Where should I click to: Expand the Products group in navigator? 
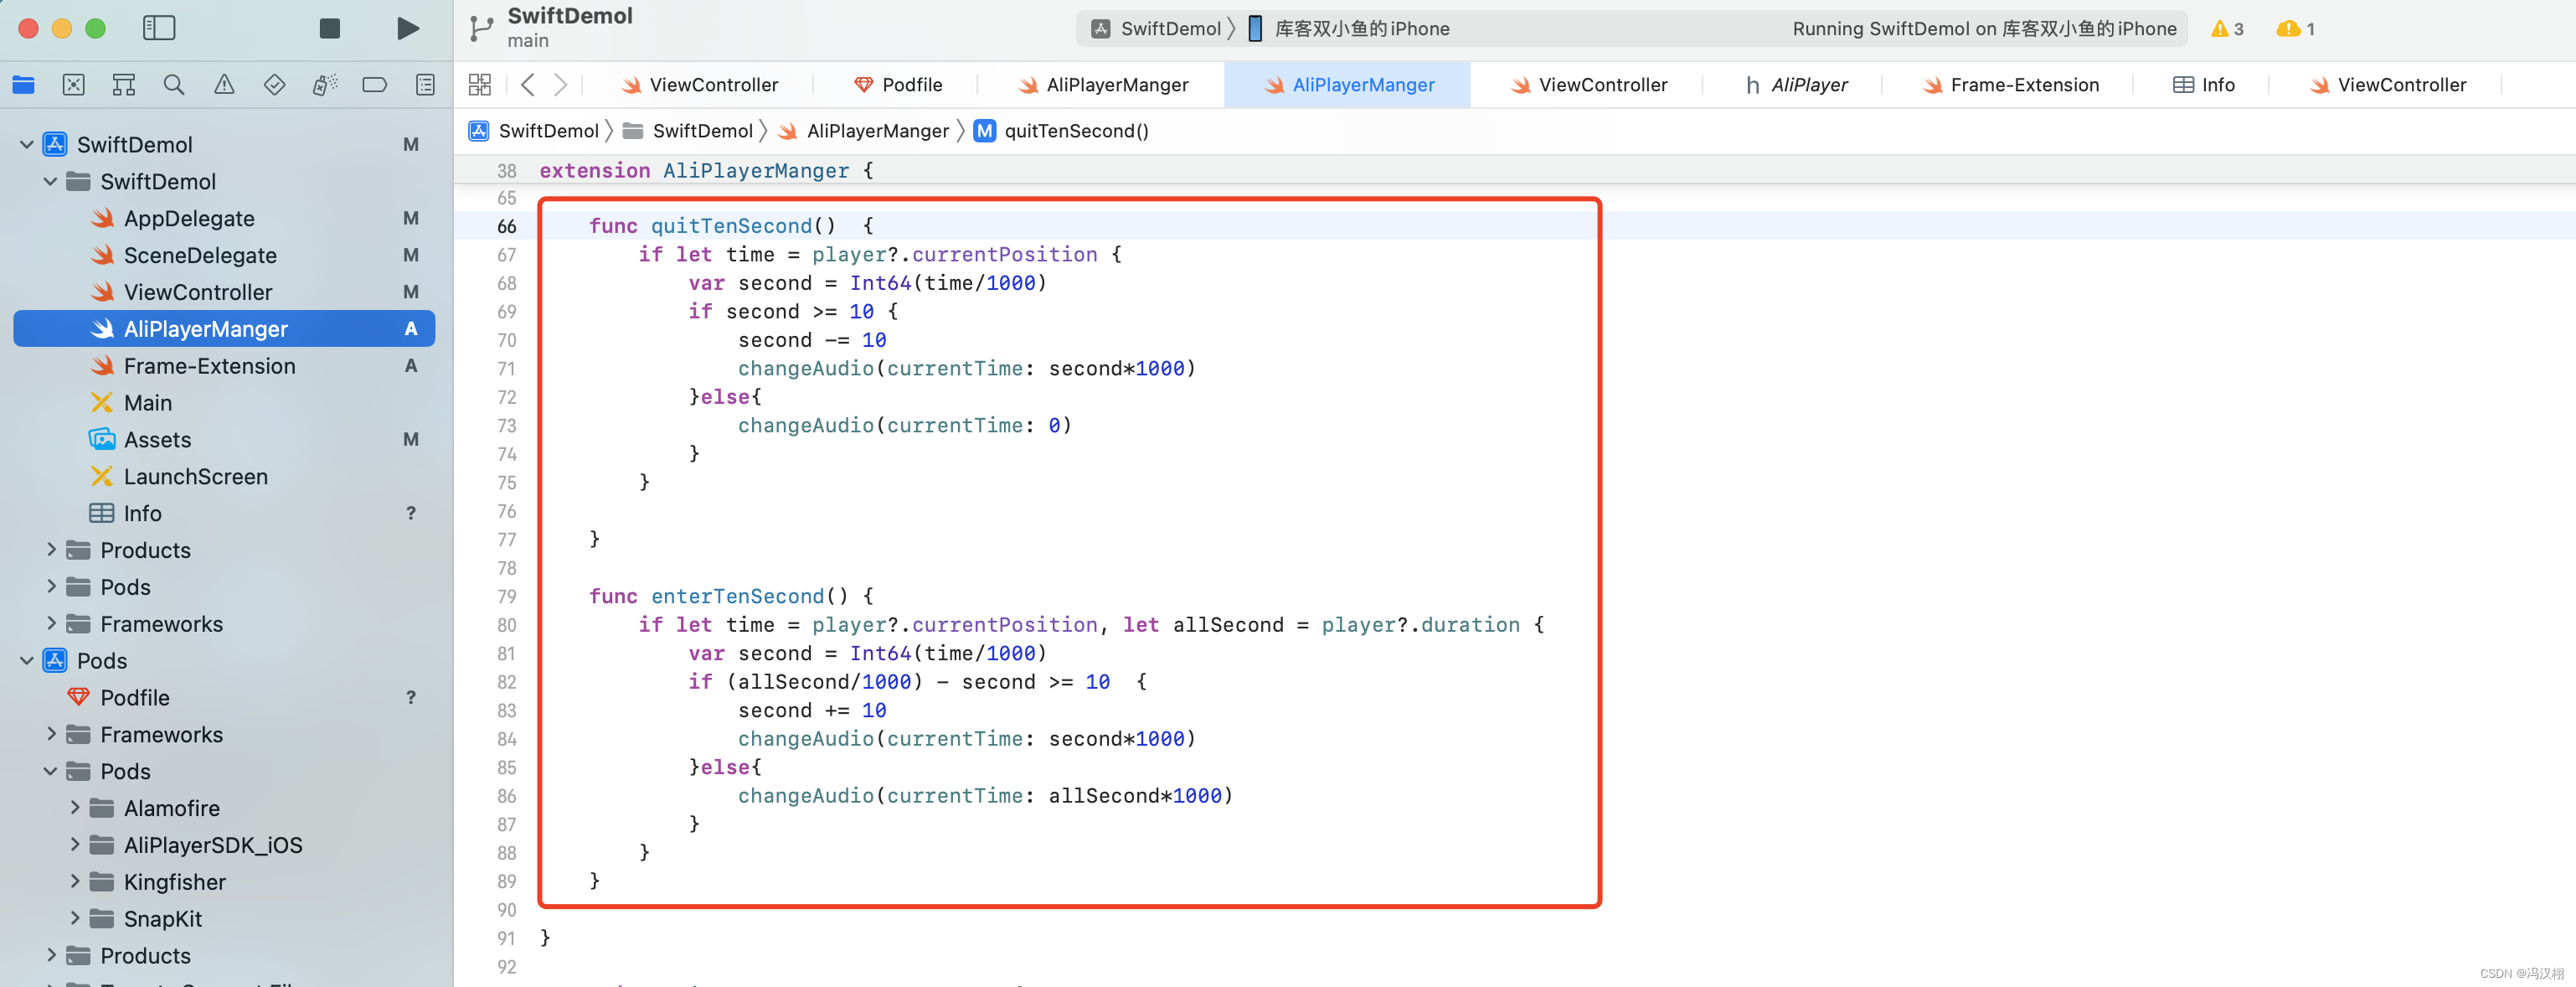tap(51, 550)
